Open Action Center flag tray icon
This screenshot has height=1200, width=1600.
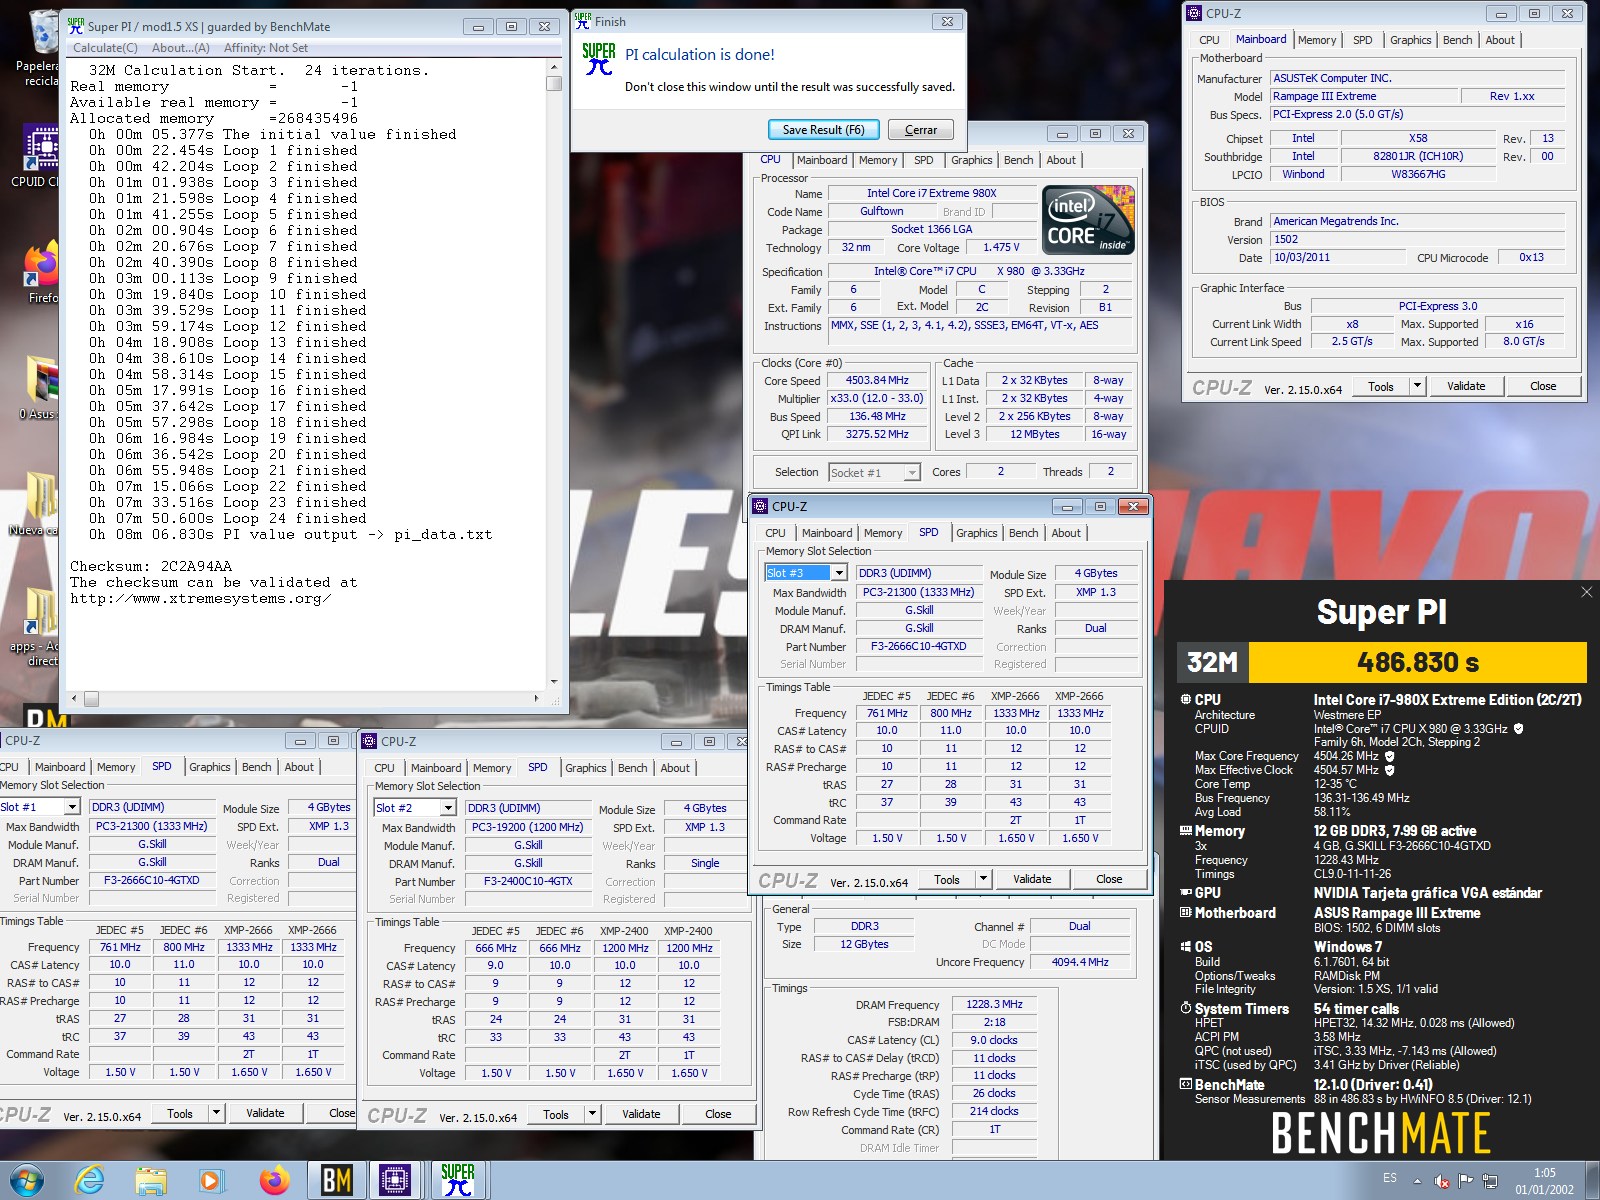[x=1466, y=1181]
